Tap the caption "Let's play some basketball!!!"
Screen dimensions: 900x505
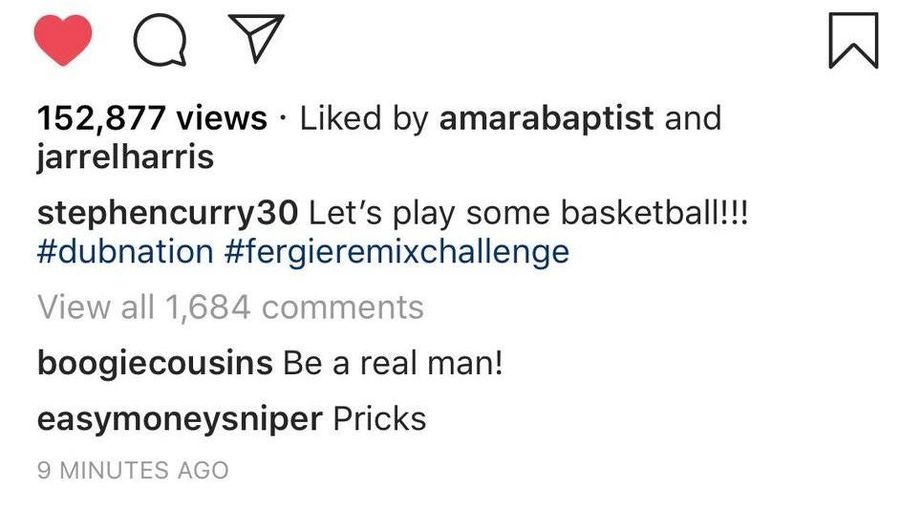[x=529, y=214]
